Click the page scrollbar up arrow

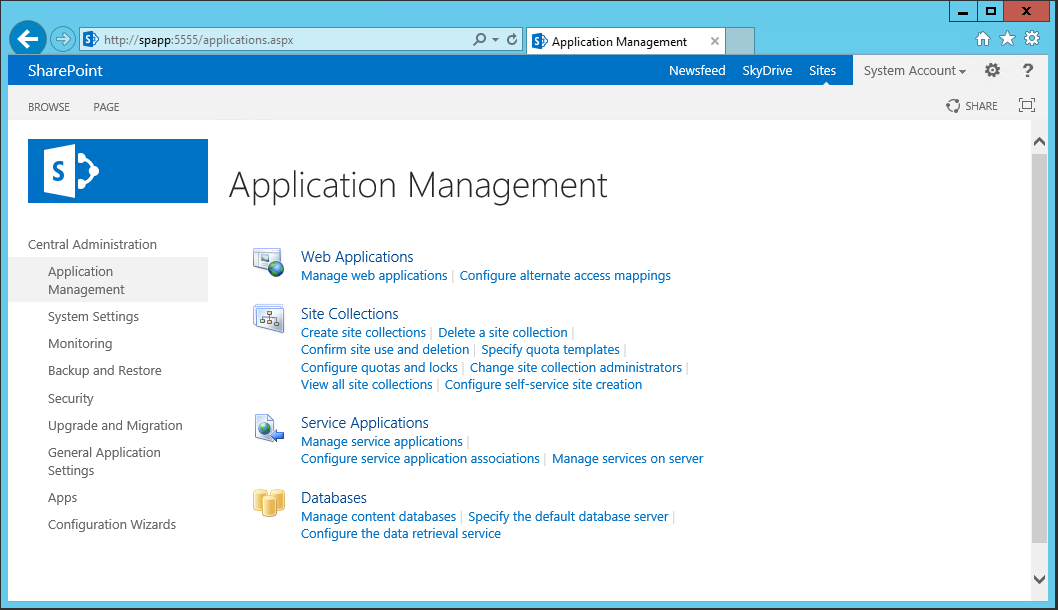[x=1039, y=142]
